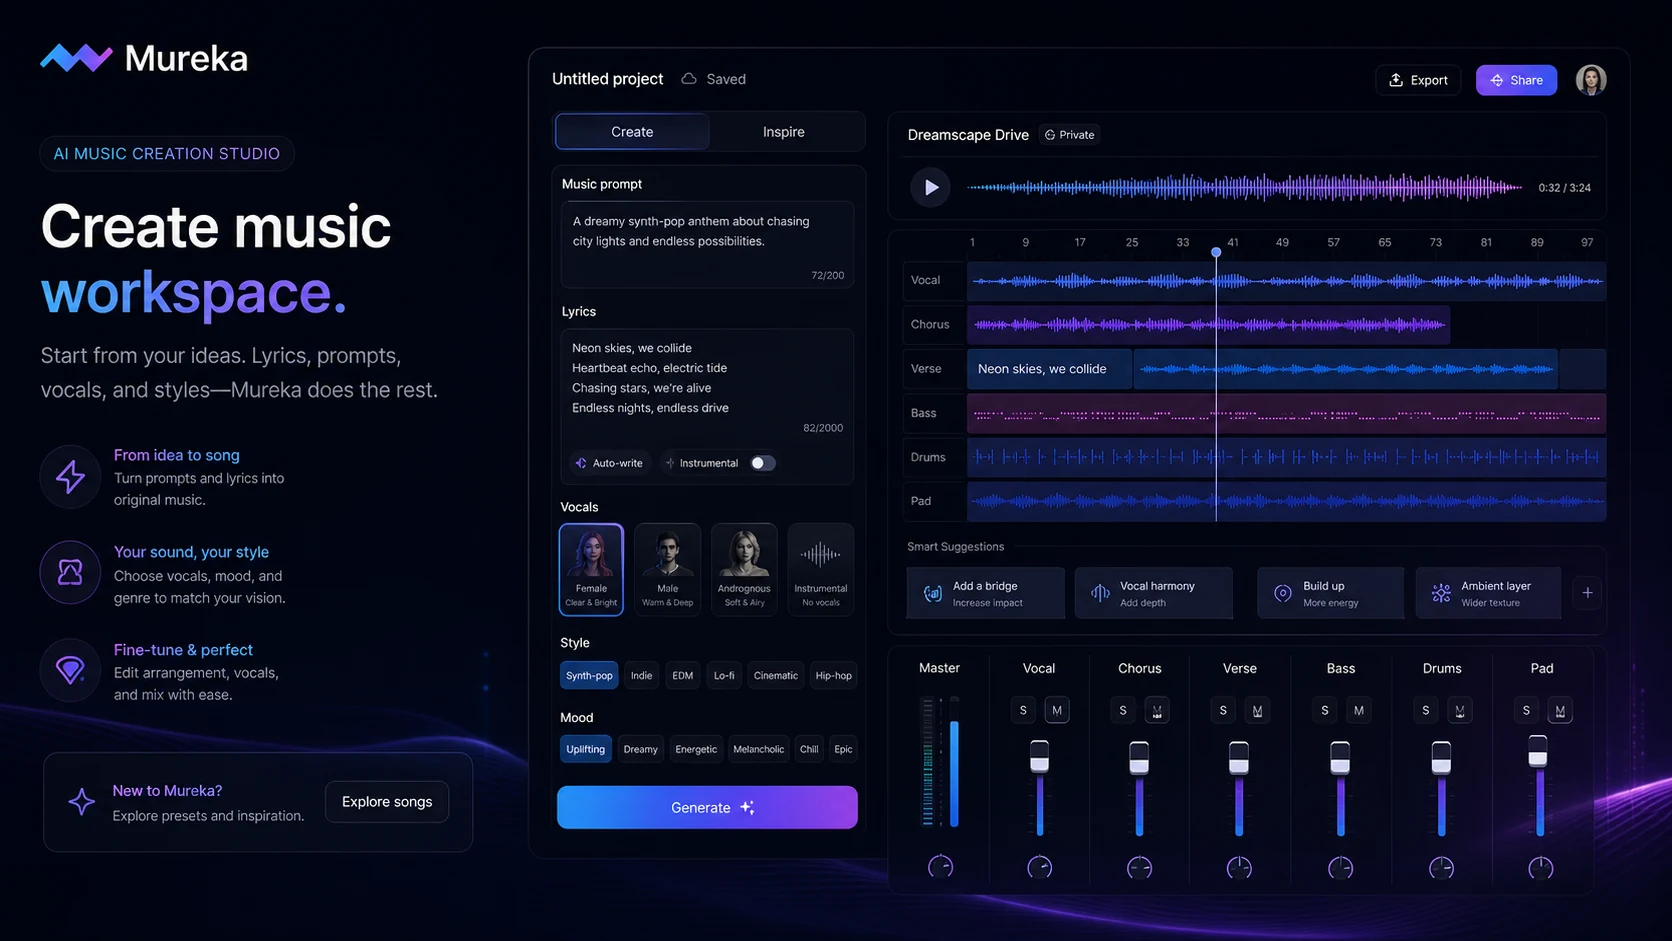The width and height of the screenshot is (1672, 941).
Task: Select the Female vocal card
Action: coord(591,569)
